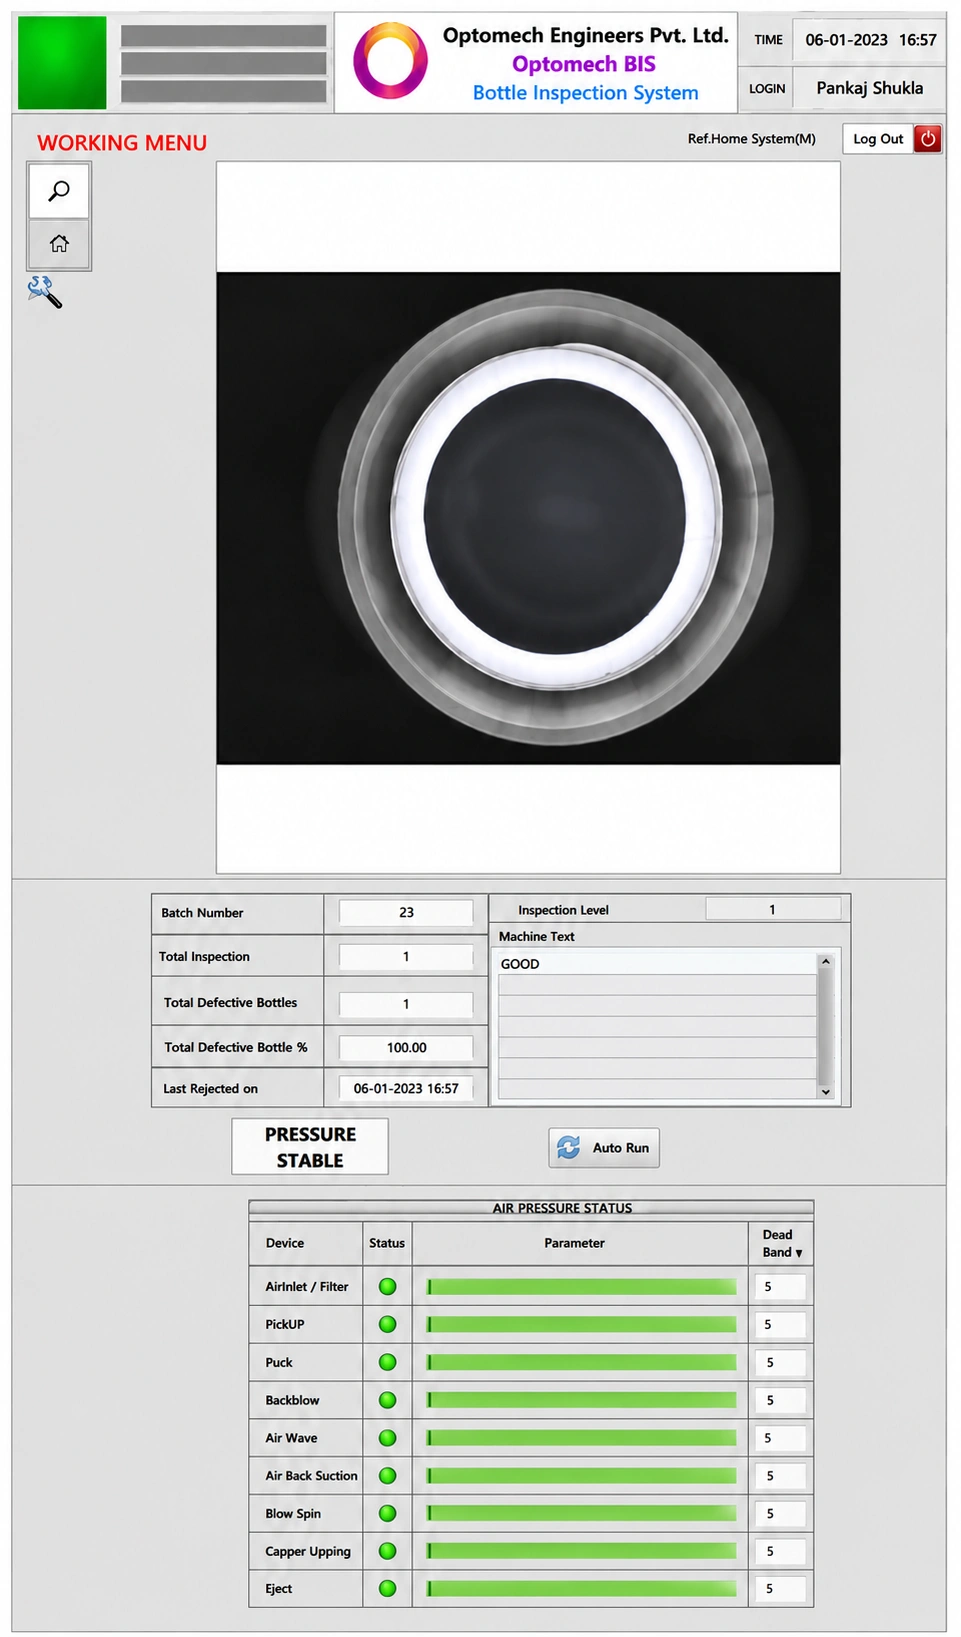Click Eject green status light
This screenshot has width=961, height=1637.
(388, 1588)
